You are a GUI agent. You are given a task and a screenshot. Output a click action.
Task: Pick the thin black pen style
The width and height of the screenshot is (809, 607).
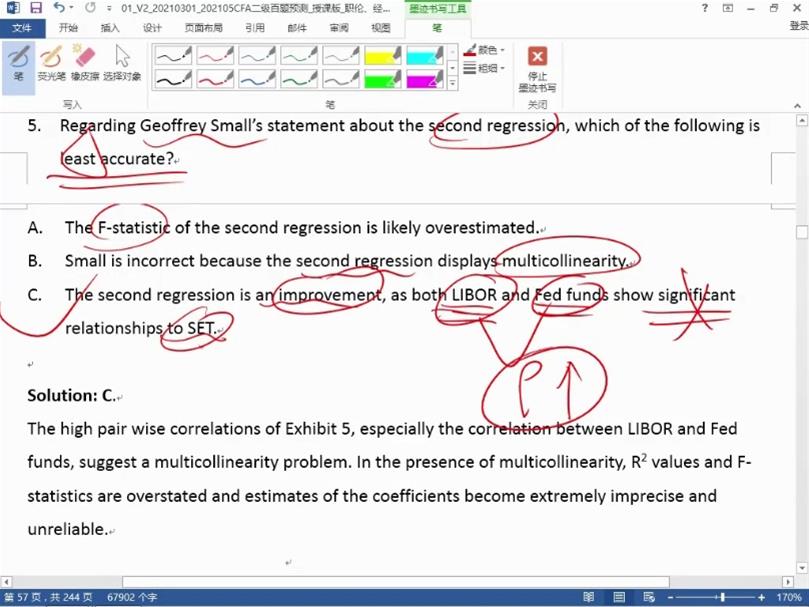pos(173,55)
